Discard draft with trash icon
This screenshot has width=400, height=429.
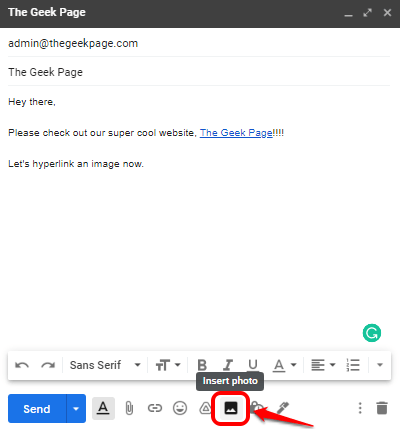pos(382,408)
